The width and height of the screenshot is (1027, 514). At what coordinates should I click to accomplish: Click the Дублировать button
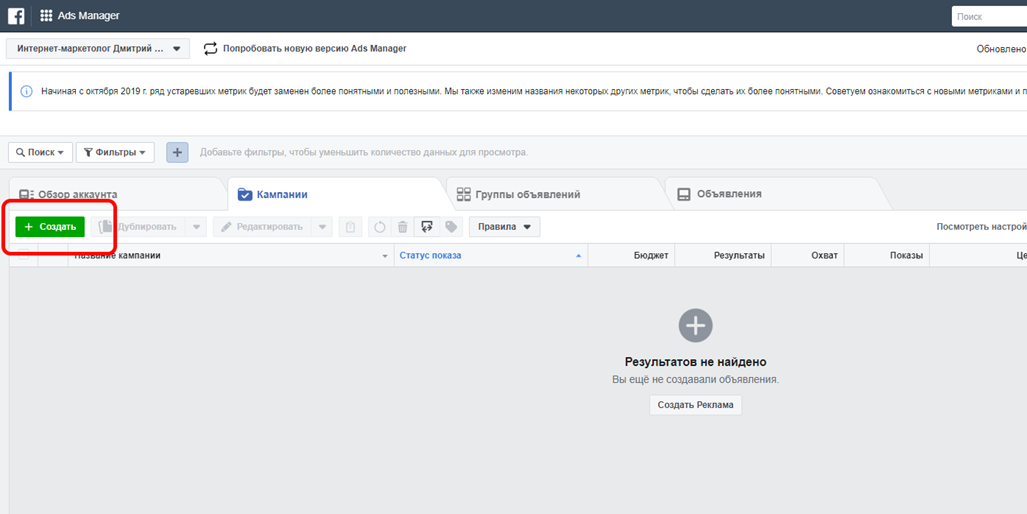pyautogui.click(x=138, y=227)
